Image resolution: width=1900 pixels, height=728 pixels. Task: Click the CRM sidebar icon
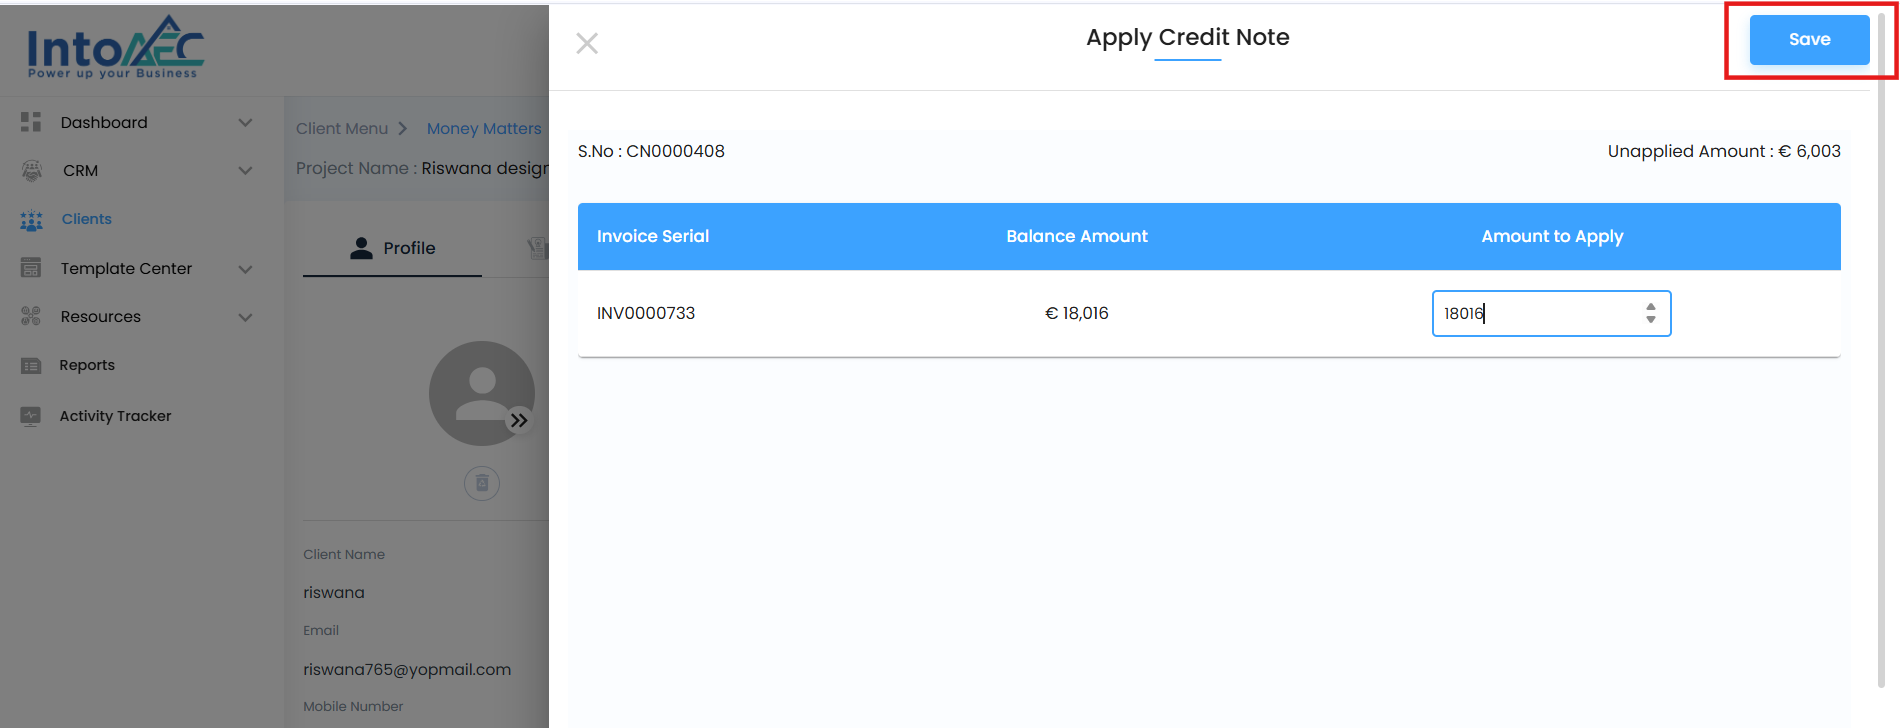click(x=32, y=170)
